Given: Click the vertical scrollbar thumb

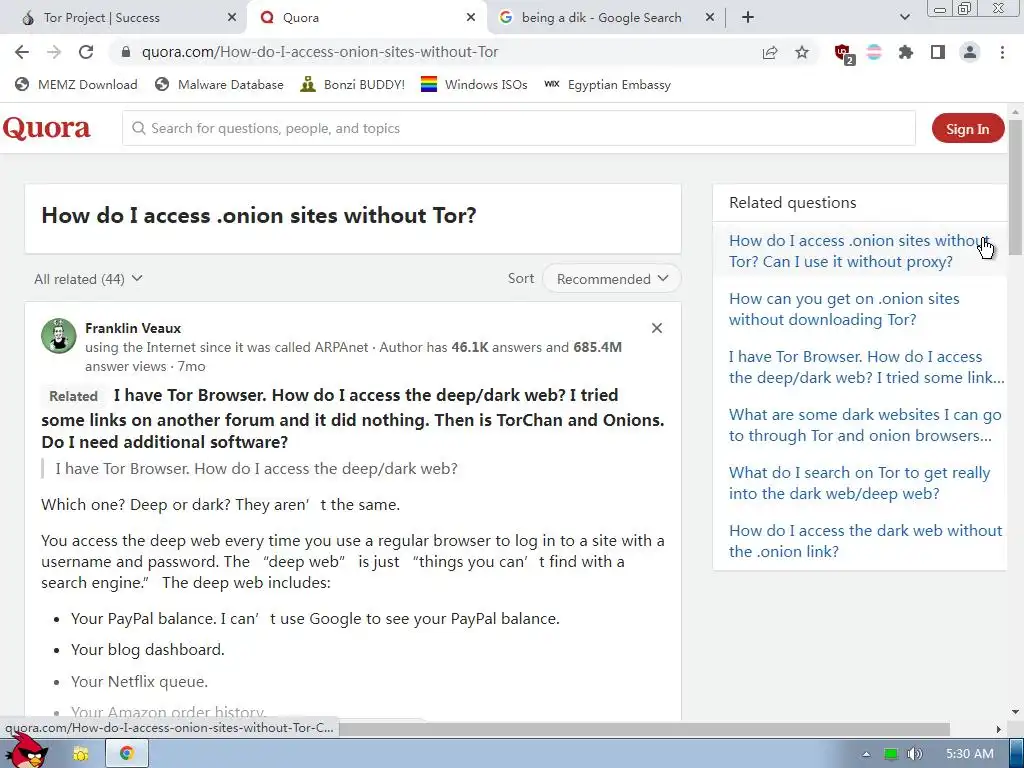Looking at the screenshot, I should point(1016,187).
